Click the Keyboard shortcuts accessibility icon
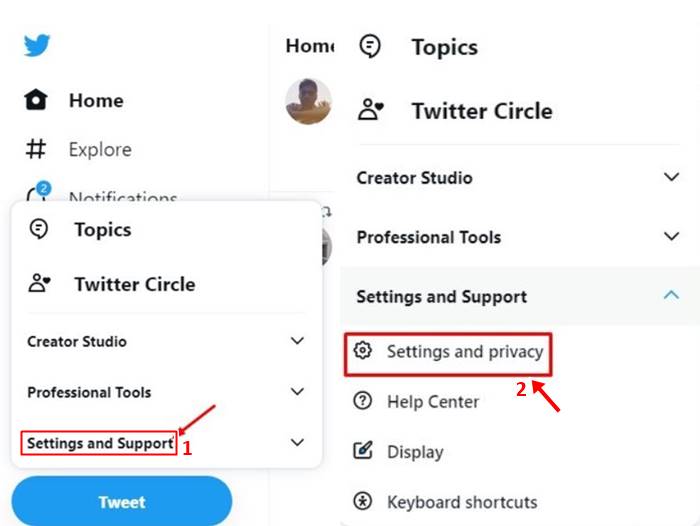The height and width of the screenshot is (526, 700). (x=364, y=501)
